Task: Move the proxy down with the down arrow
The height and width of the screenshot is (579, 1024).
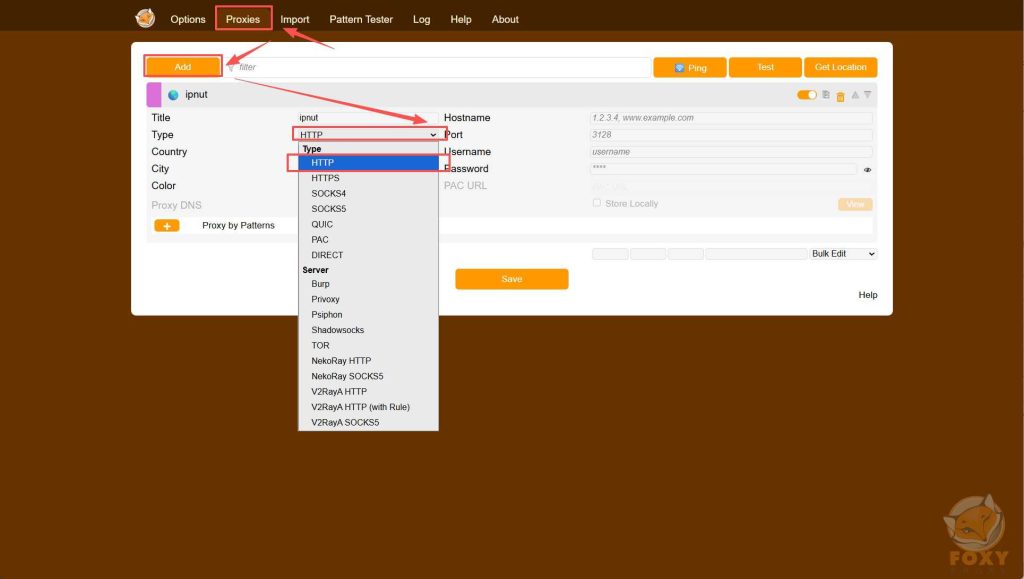Action: coord(867,95)
